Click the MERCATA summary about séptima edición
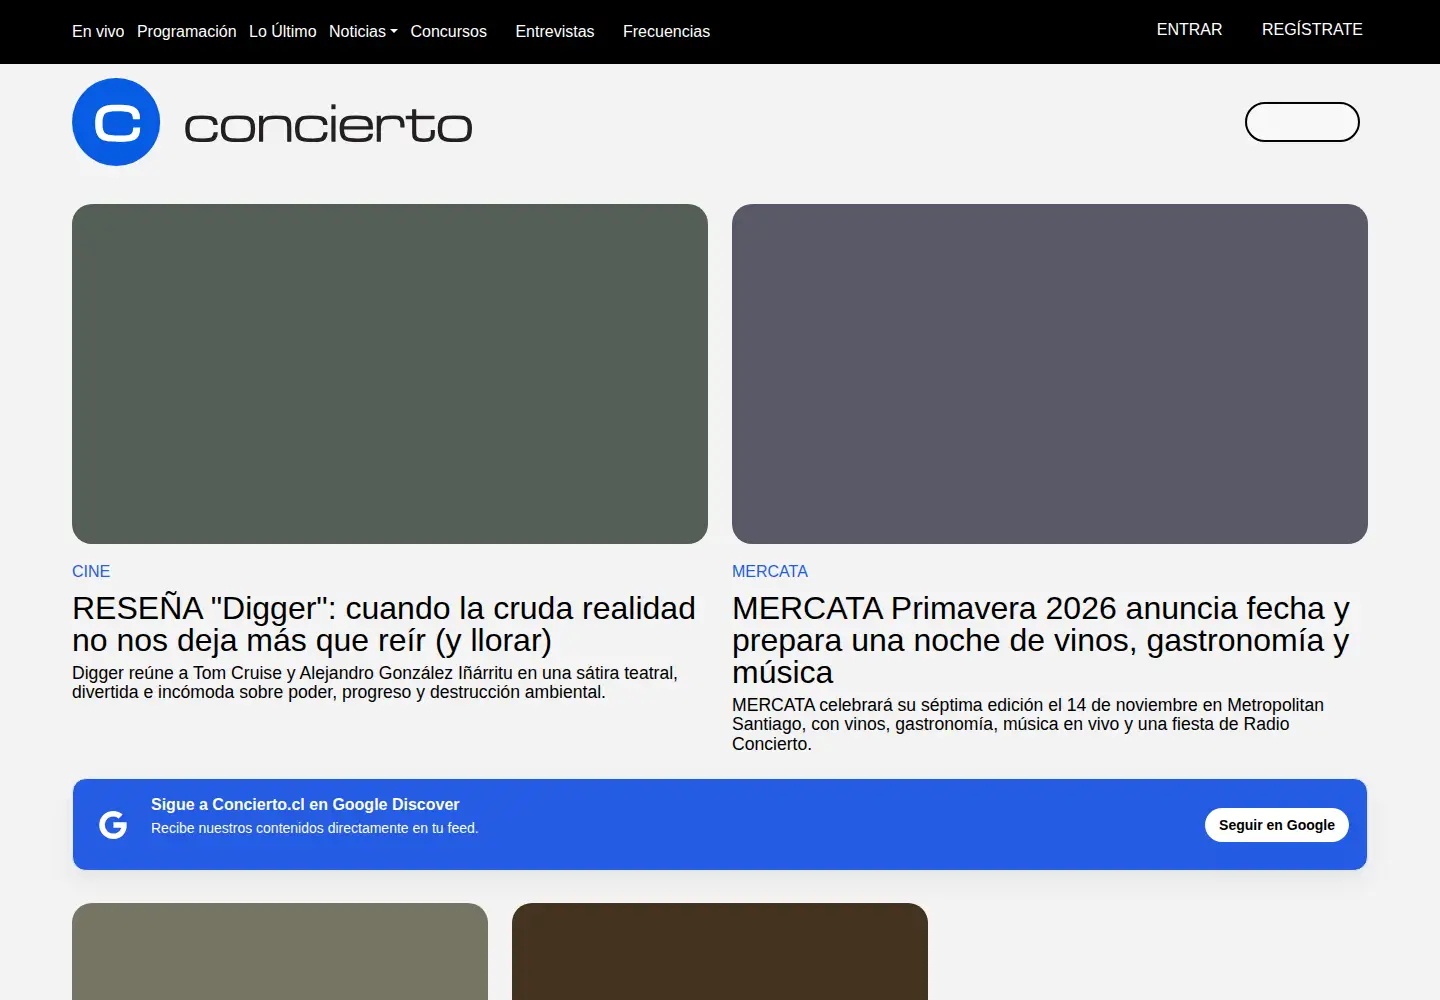 point(1028,724)
